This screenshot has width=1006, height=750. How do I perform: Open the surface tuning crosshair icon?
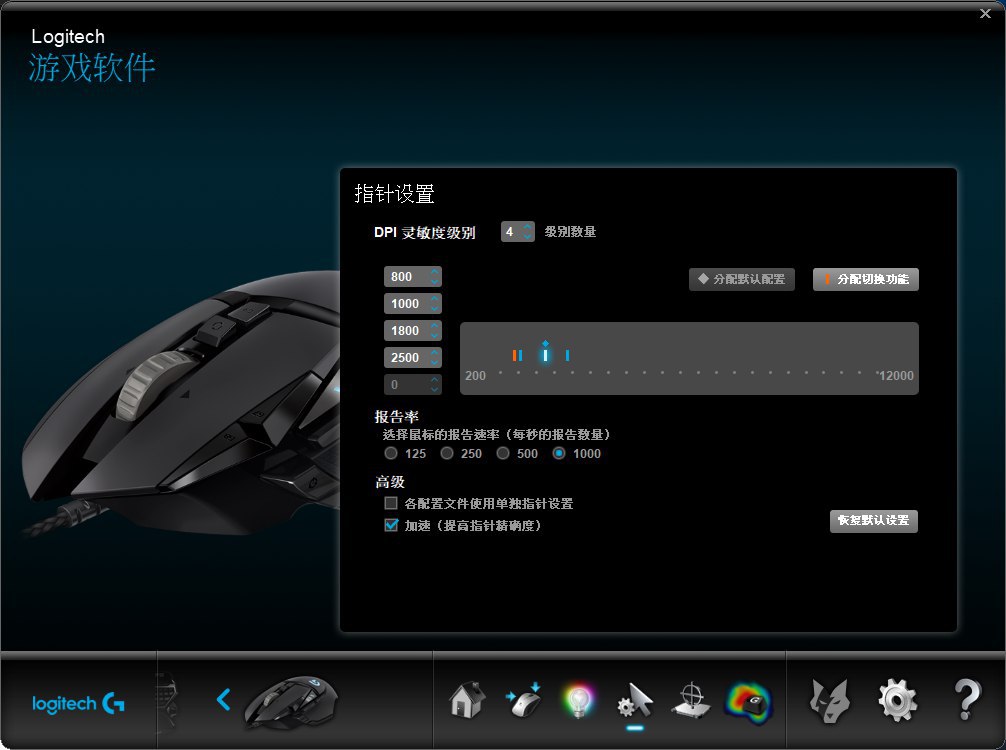point(691,700)
